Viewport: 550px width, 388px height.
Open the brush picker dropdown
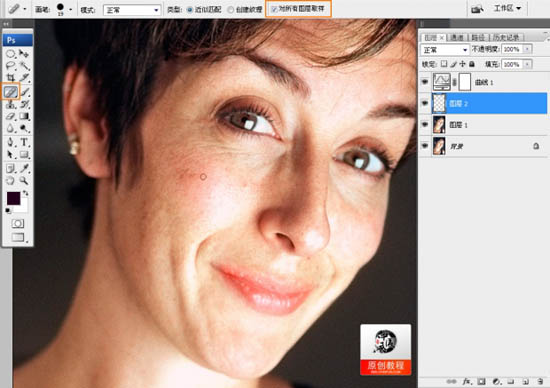click(71, 9)
